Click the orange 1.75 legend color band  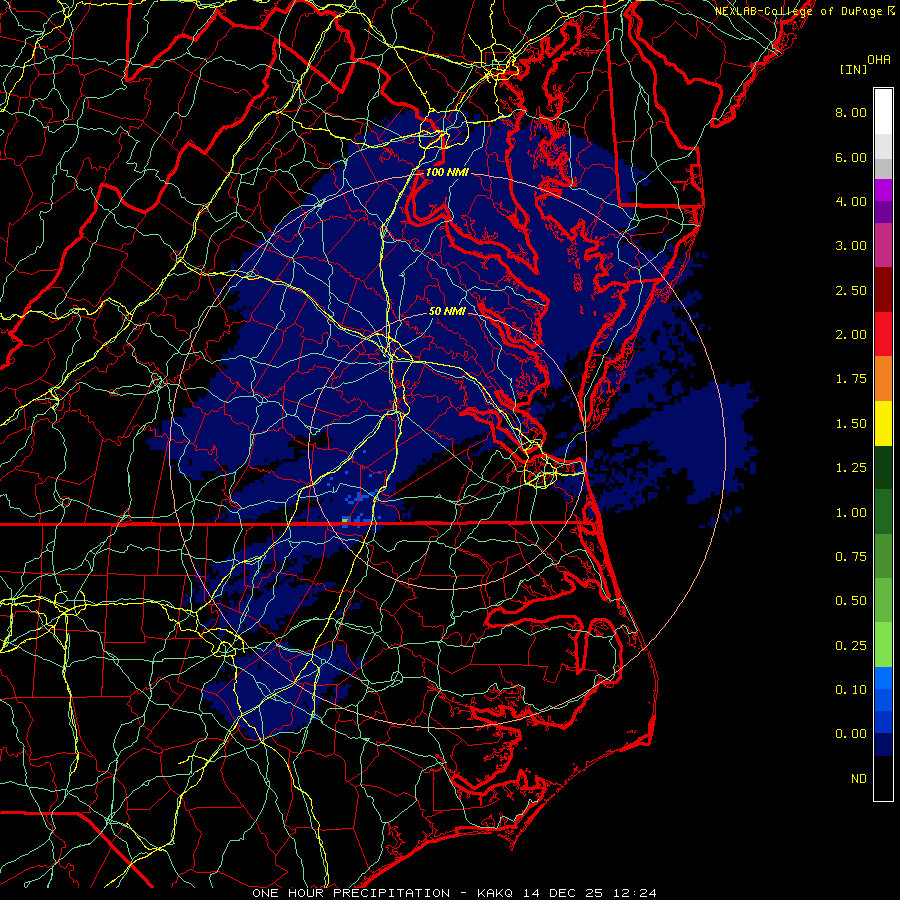click(x=883, y=378)
